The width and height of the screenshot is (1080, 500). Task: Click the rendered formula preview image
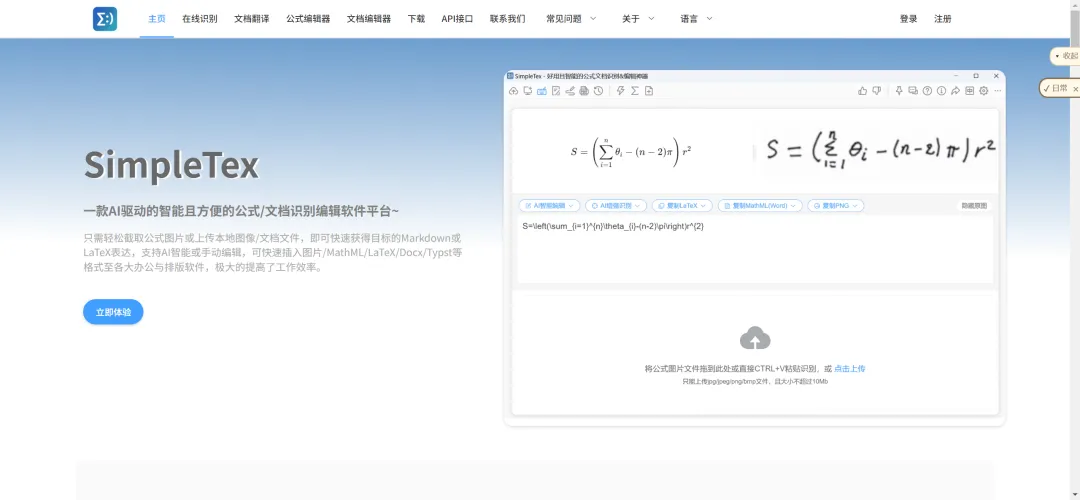click(x=630, y=152)
